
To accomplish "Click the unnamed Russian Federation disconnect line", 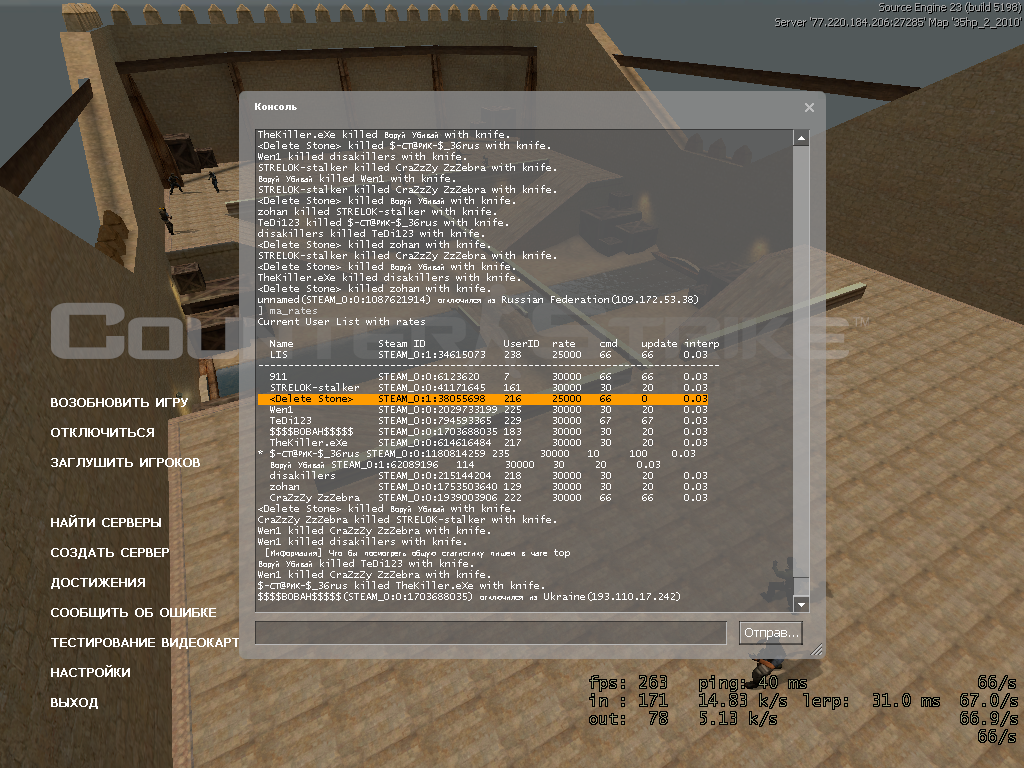I will (x=478, y=300).
